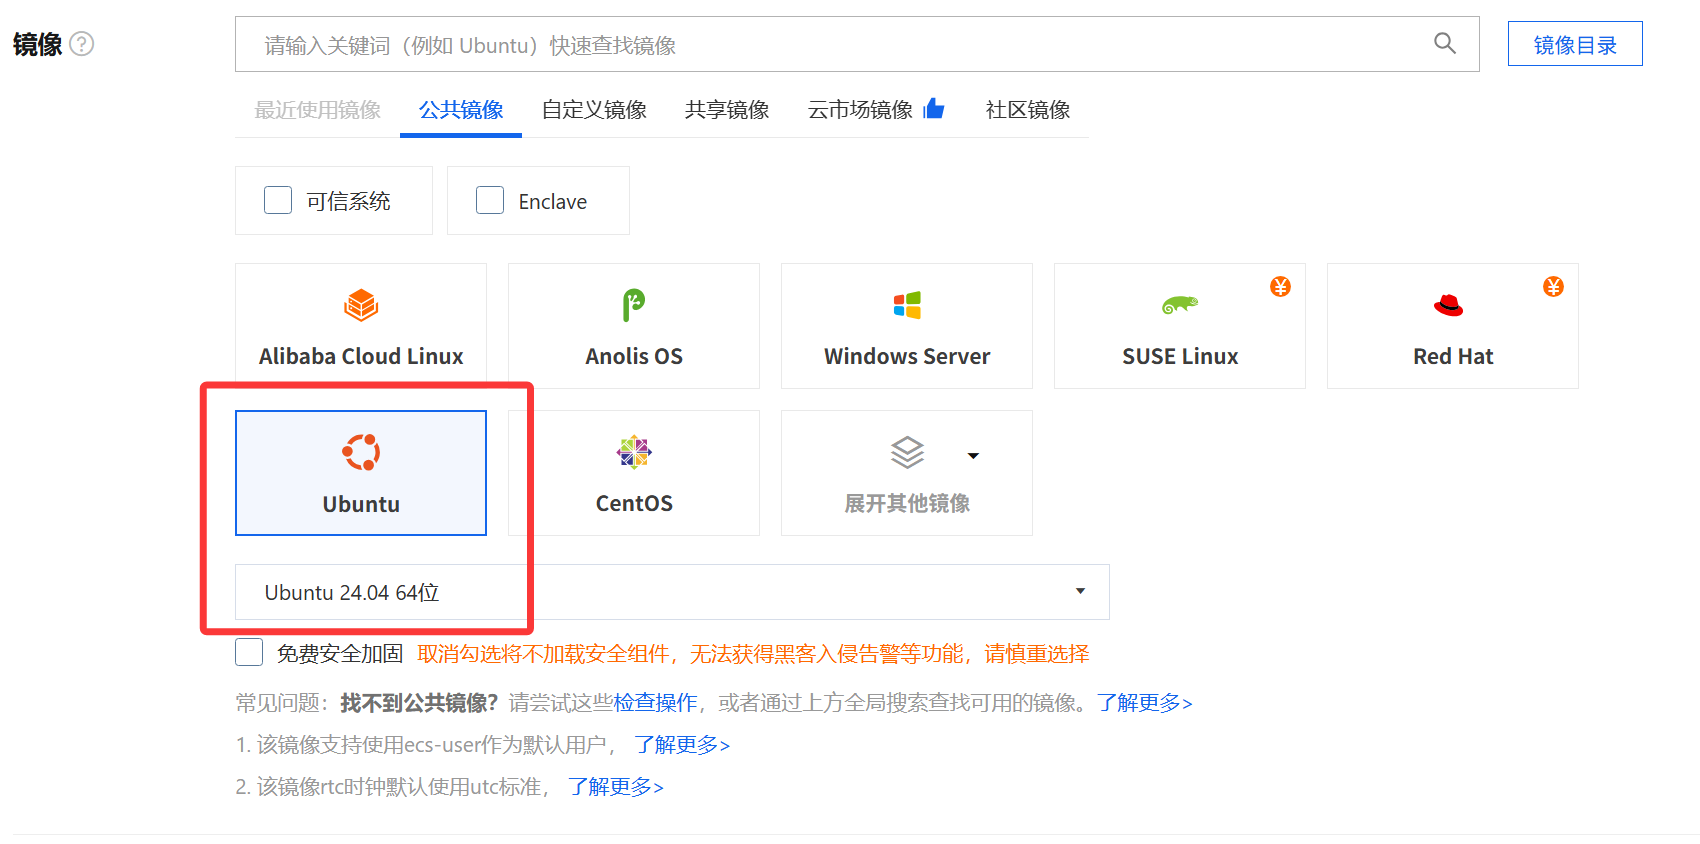This screenshot has width=1700, height=844.
Task: Check the 免费安全加固 option
Action: [249, 652]
